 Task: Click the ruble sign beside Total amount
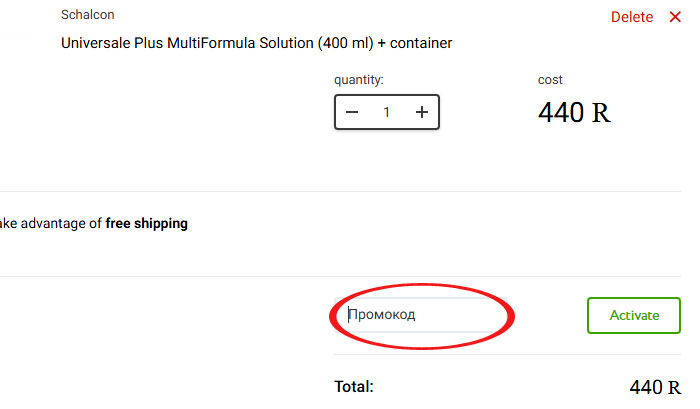click(674, 388)
